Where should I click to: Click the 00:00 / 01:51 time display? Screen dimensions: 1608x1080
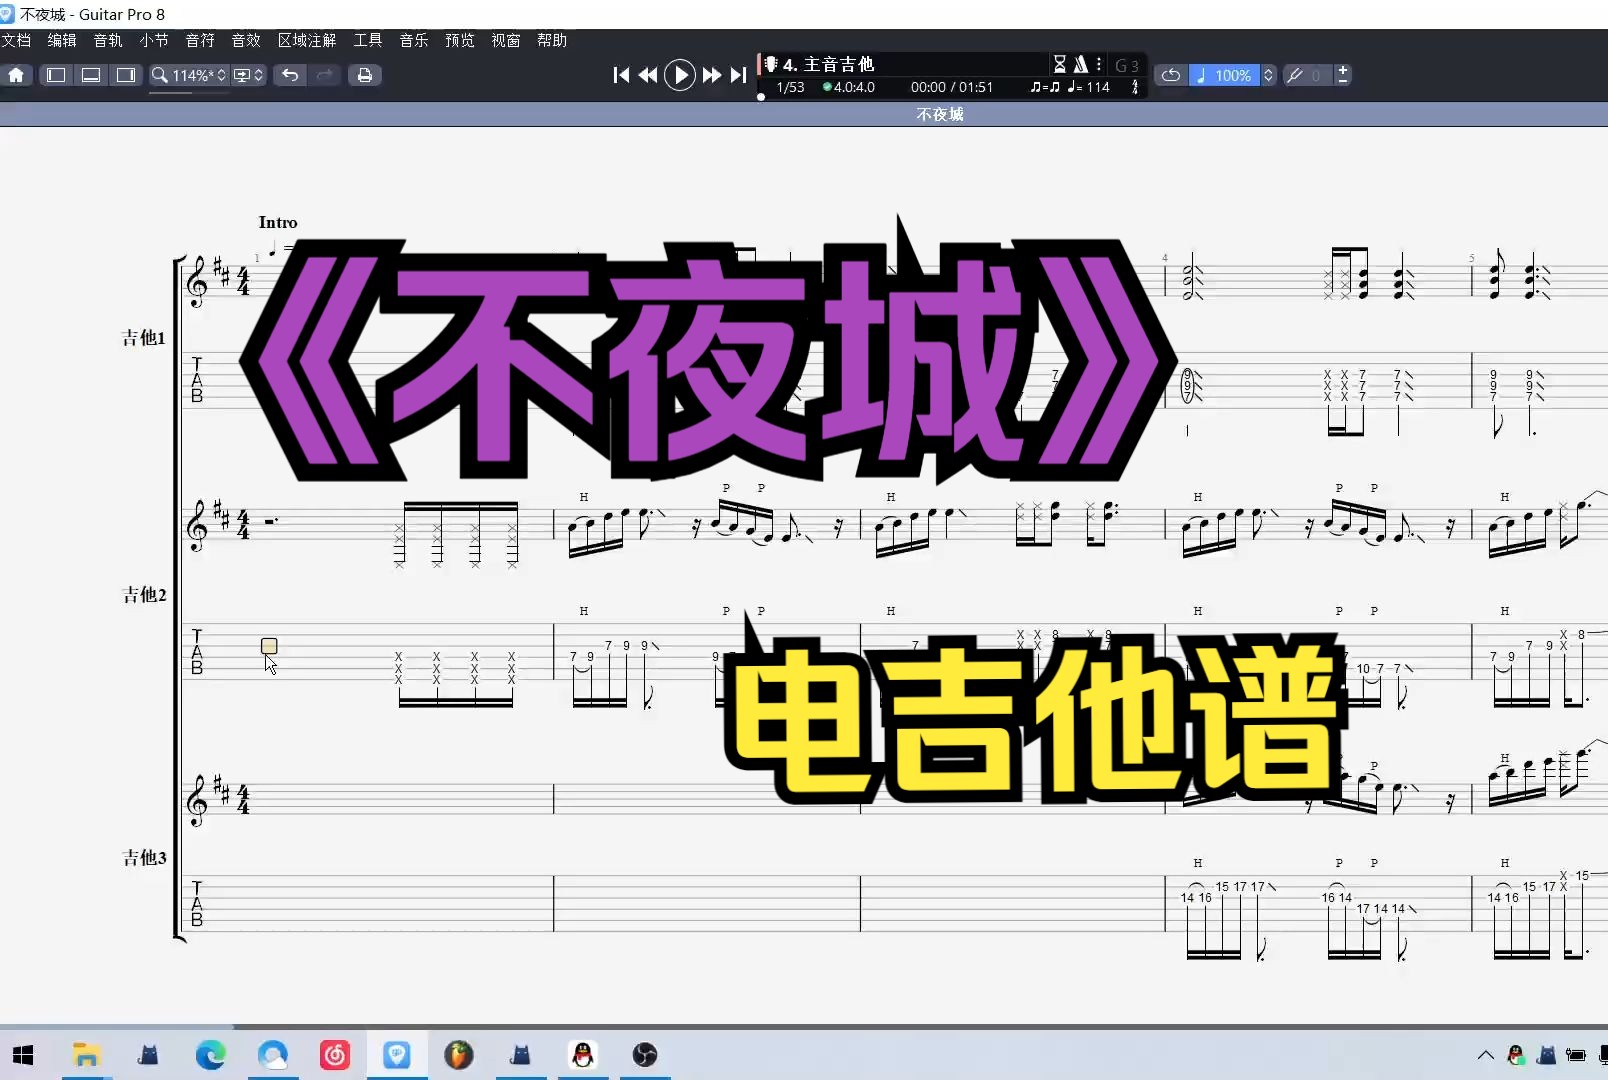[952, 87]
